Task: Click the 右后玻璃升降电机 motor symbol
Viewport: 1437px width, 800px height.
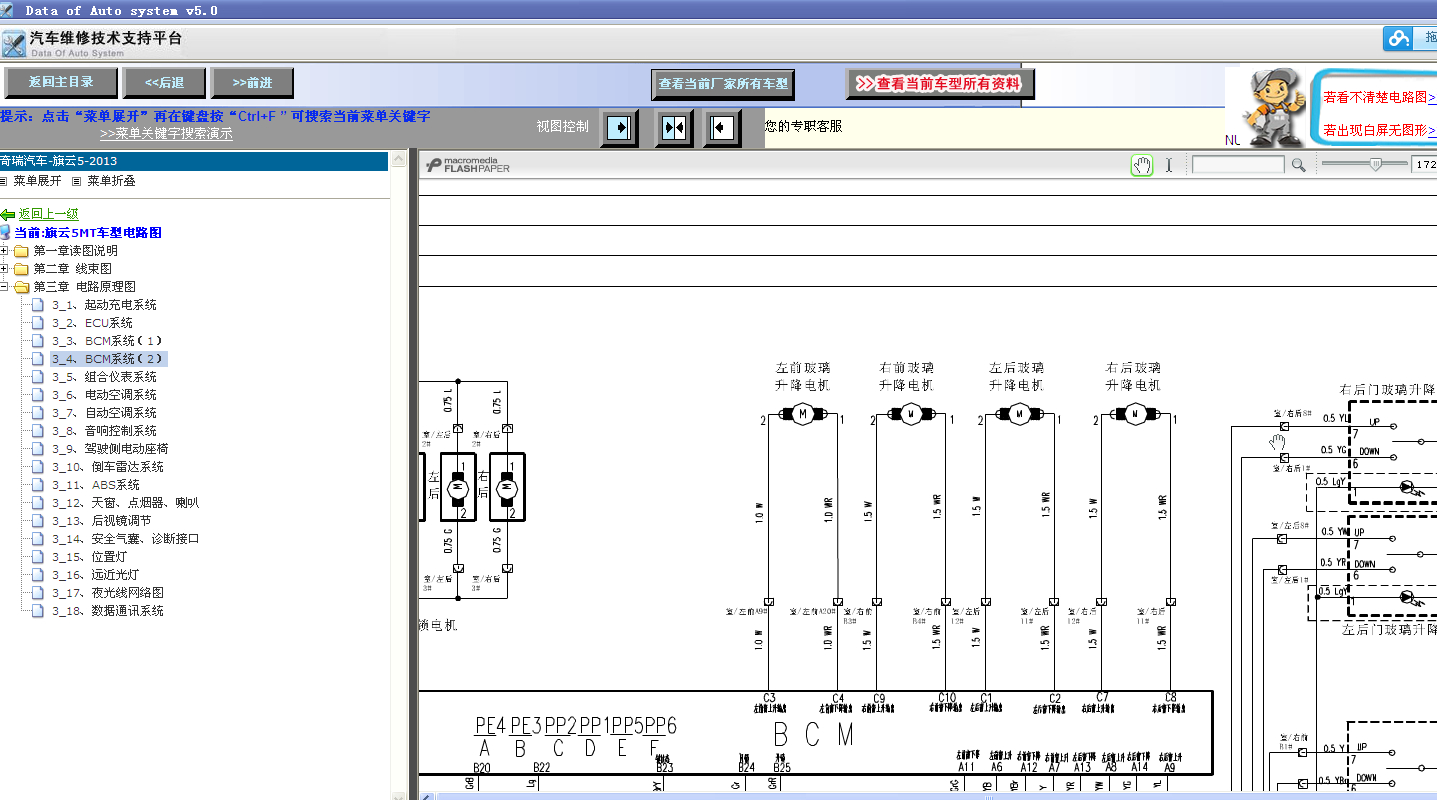Action: click(x=1133, y=413)
